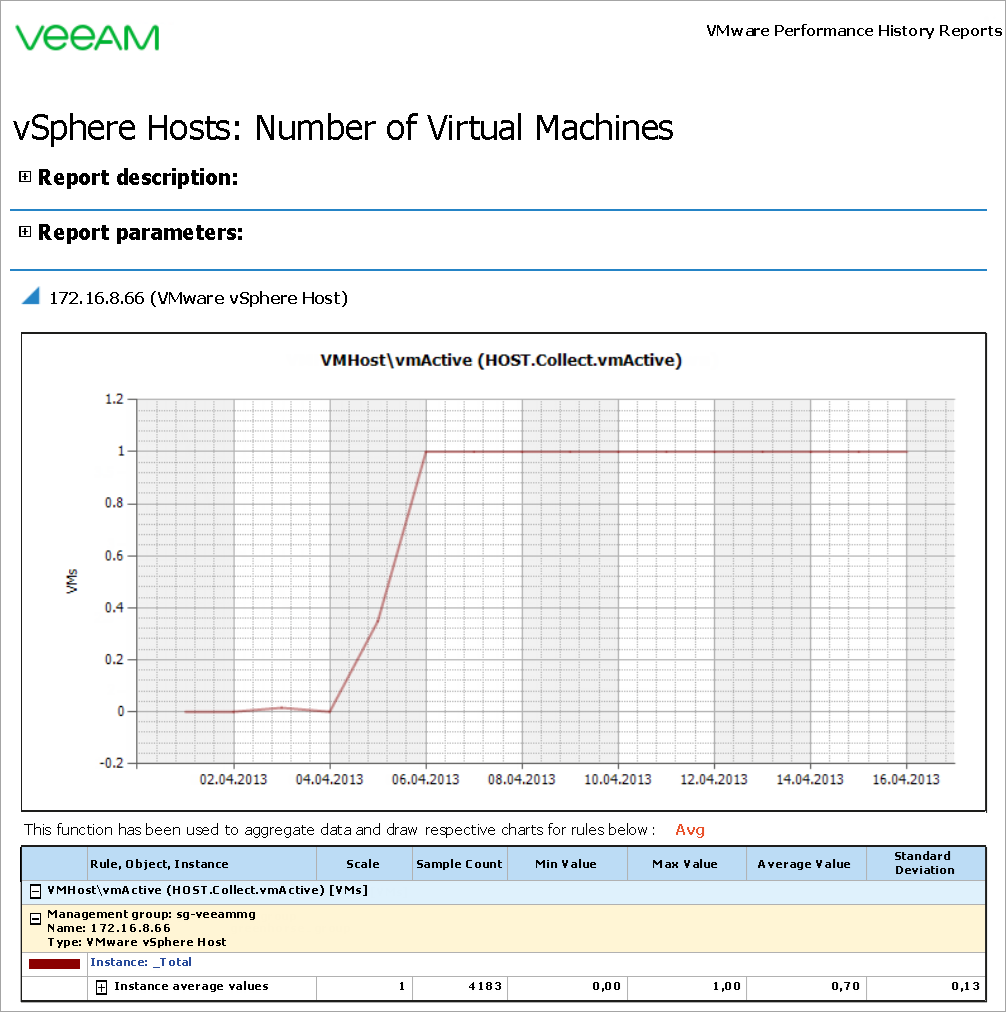
Task: Click the vSphere Hosts: Number of Virtual Machines title
Action: (343, 127)
